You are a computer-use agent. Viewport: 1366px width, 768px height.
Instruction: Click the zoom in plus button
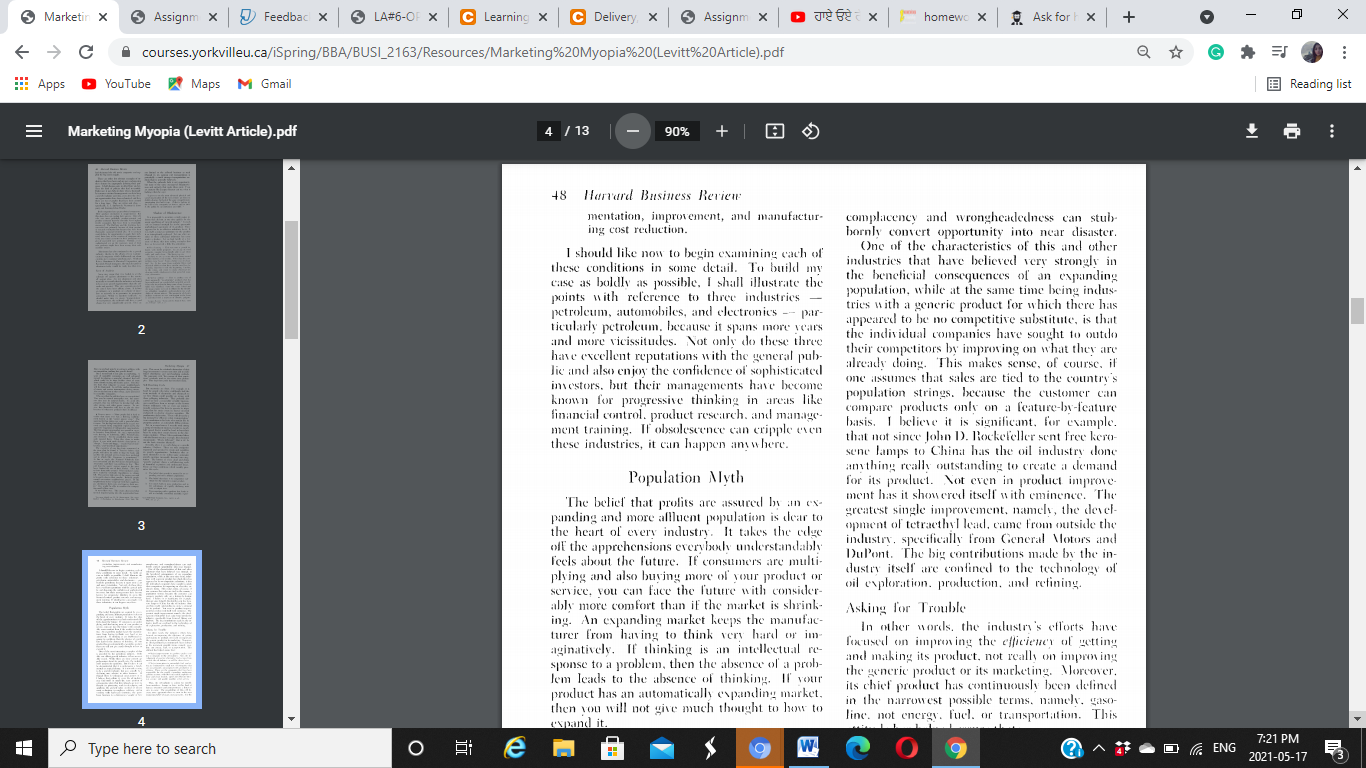coord(722,131)
